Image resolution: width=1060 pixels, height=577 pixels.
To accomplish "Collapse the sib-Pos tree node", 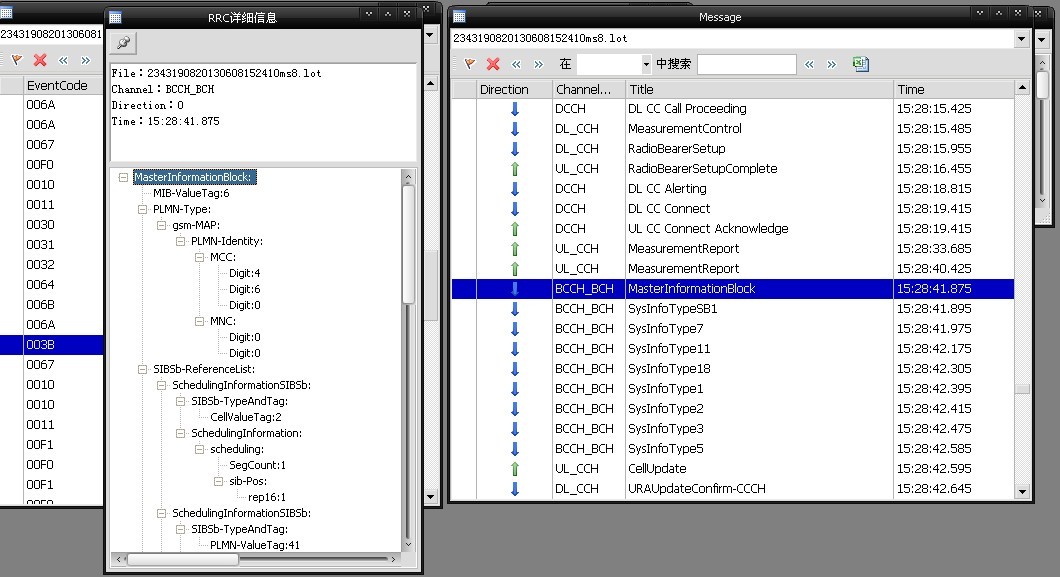I will click(218, 482).
